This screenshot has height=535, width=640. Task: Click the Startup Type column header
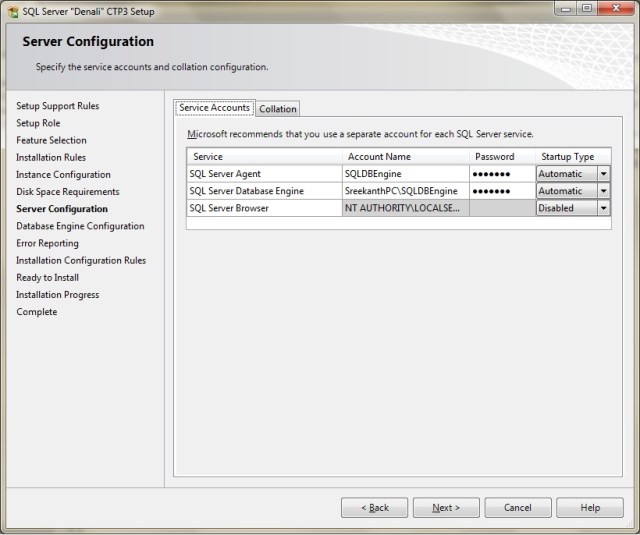point(568,157)
